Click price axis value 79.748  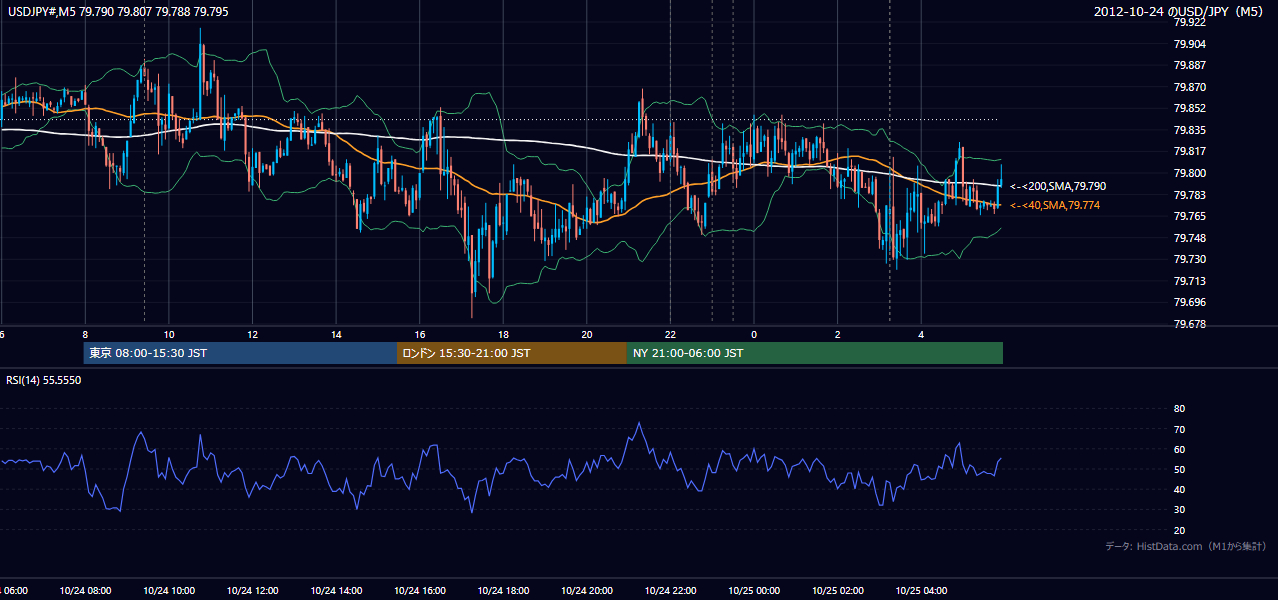click(x=1189, y=238)
